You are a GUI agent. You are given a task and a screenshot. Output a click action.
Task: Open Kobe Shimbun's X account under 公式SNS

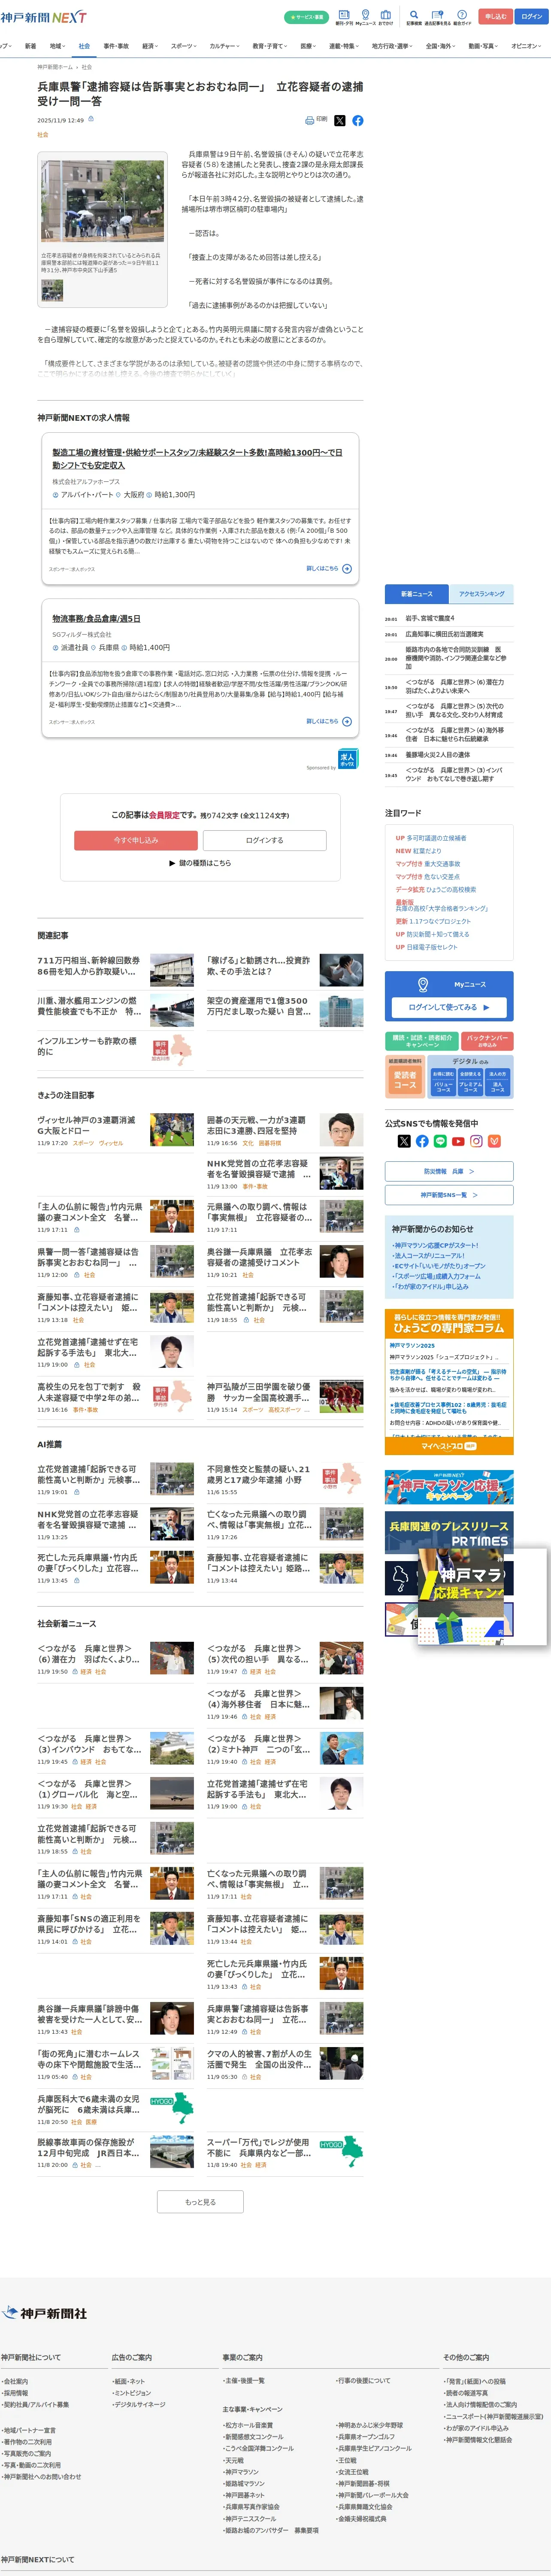click(x=404, y=1141)
